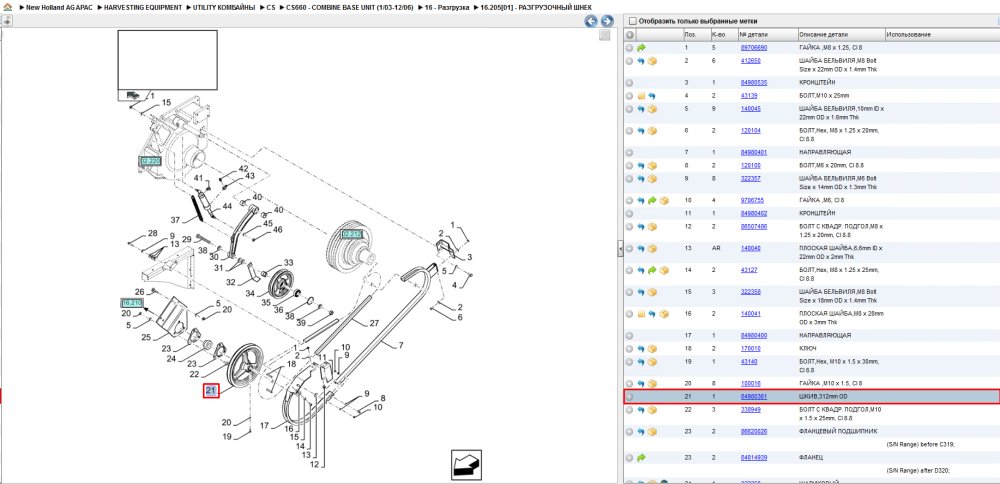Click blue arrow icon in row 338949
Viewport: 1000px width, 484px height.
641,409
